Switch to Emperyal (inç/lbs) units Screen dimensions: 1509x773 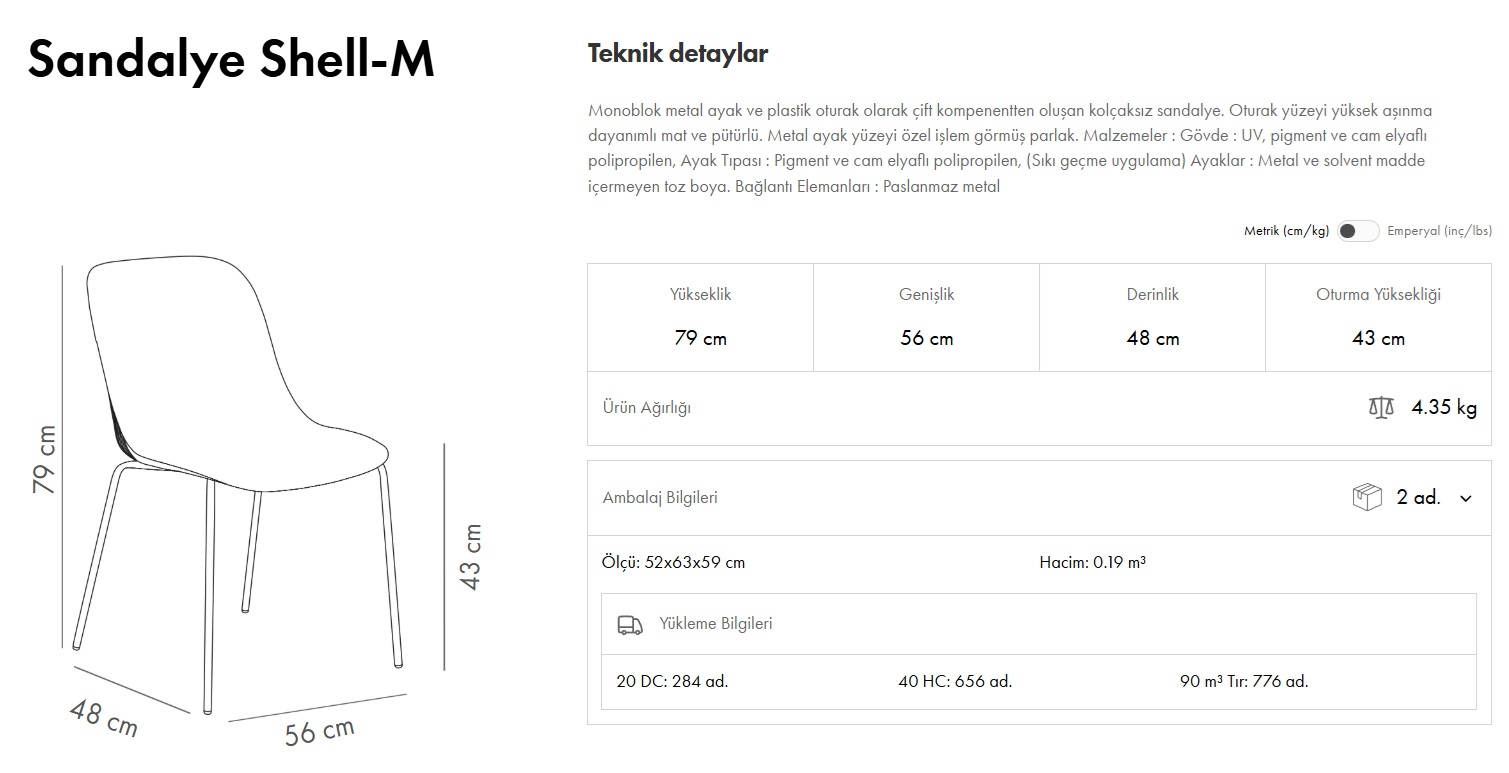click(x=1439, y=231)
